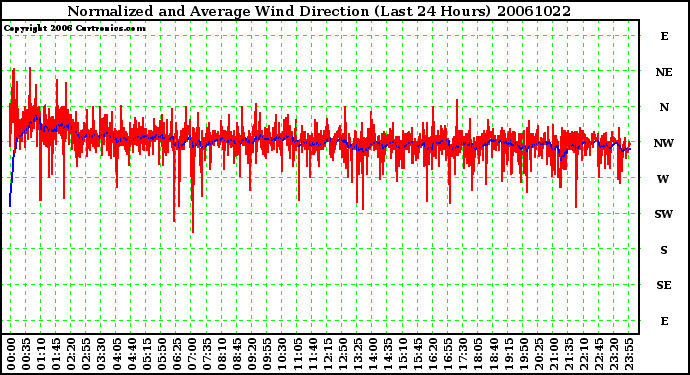Click the 06:25 time label
The height and width of the screenshot is (375, 690).
tap(177, 354)
